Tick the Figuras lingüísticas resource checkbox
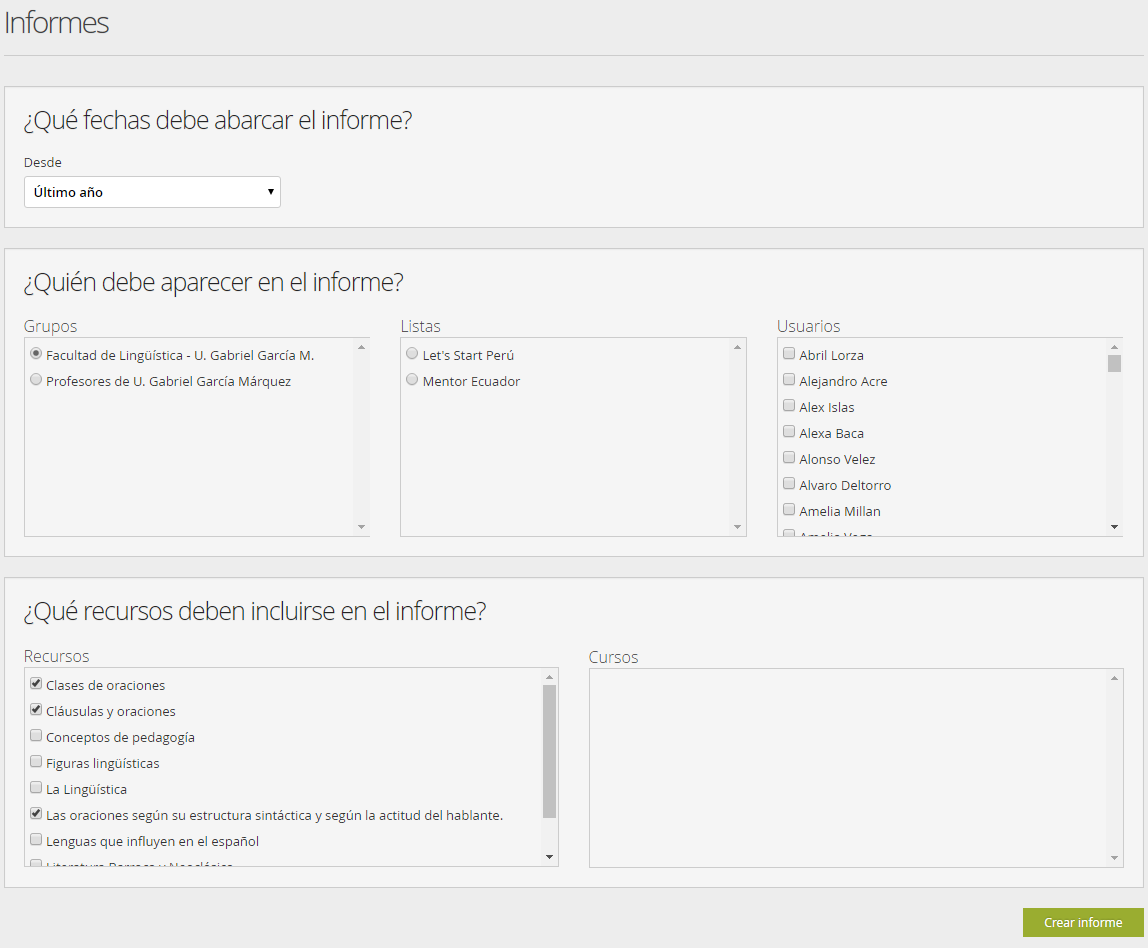 tap(37, 762)
